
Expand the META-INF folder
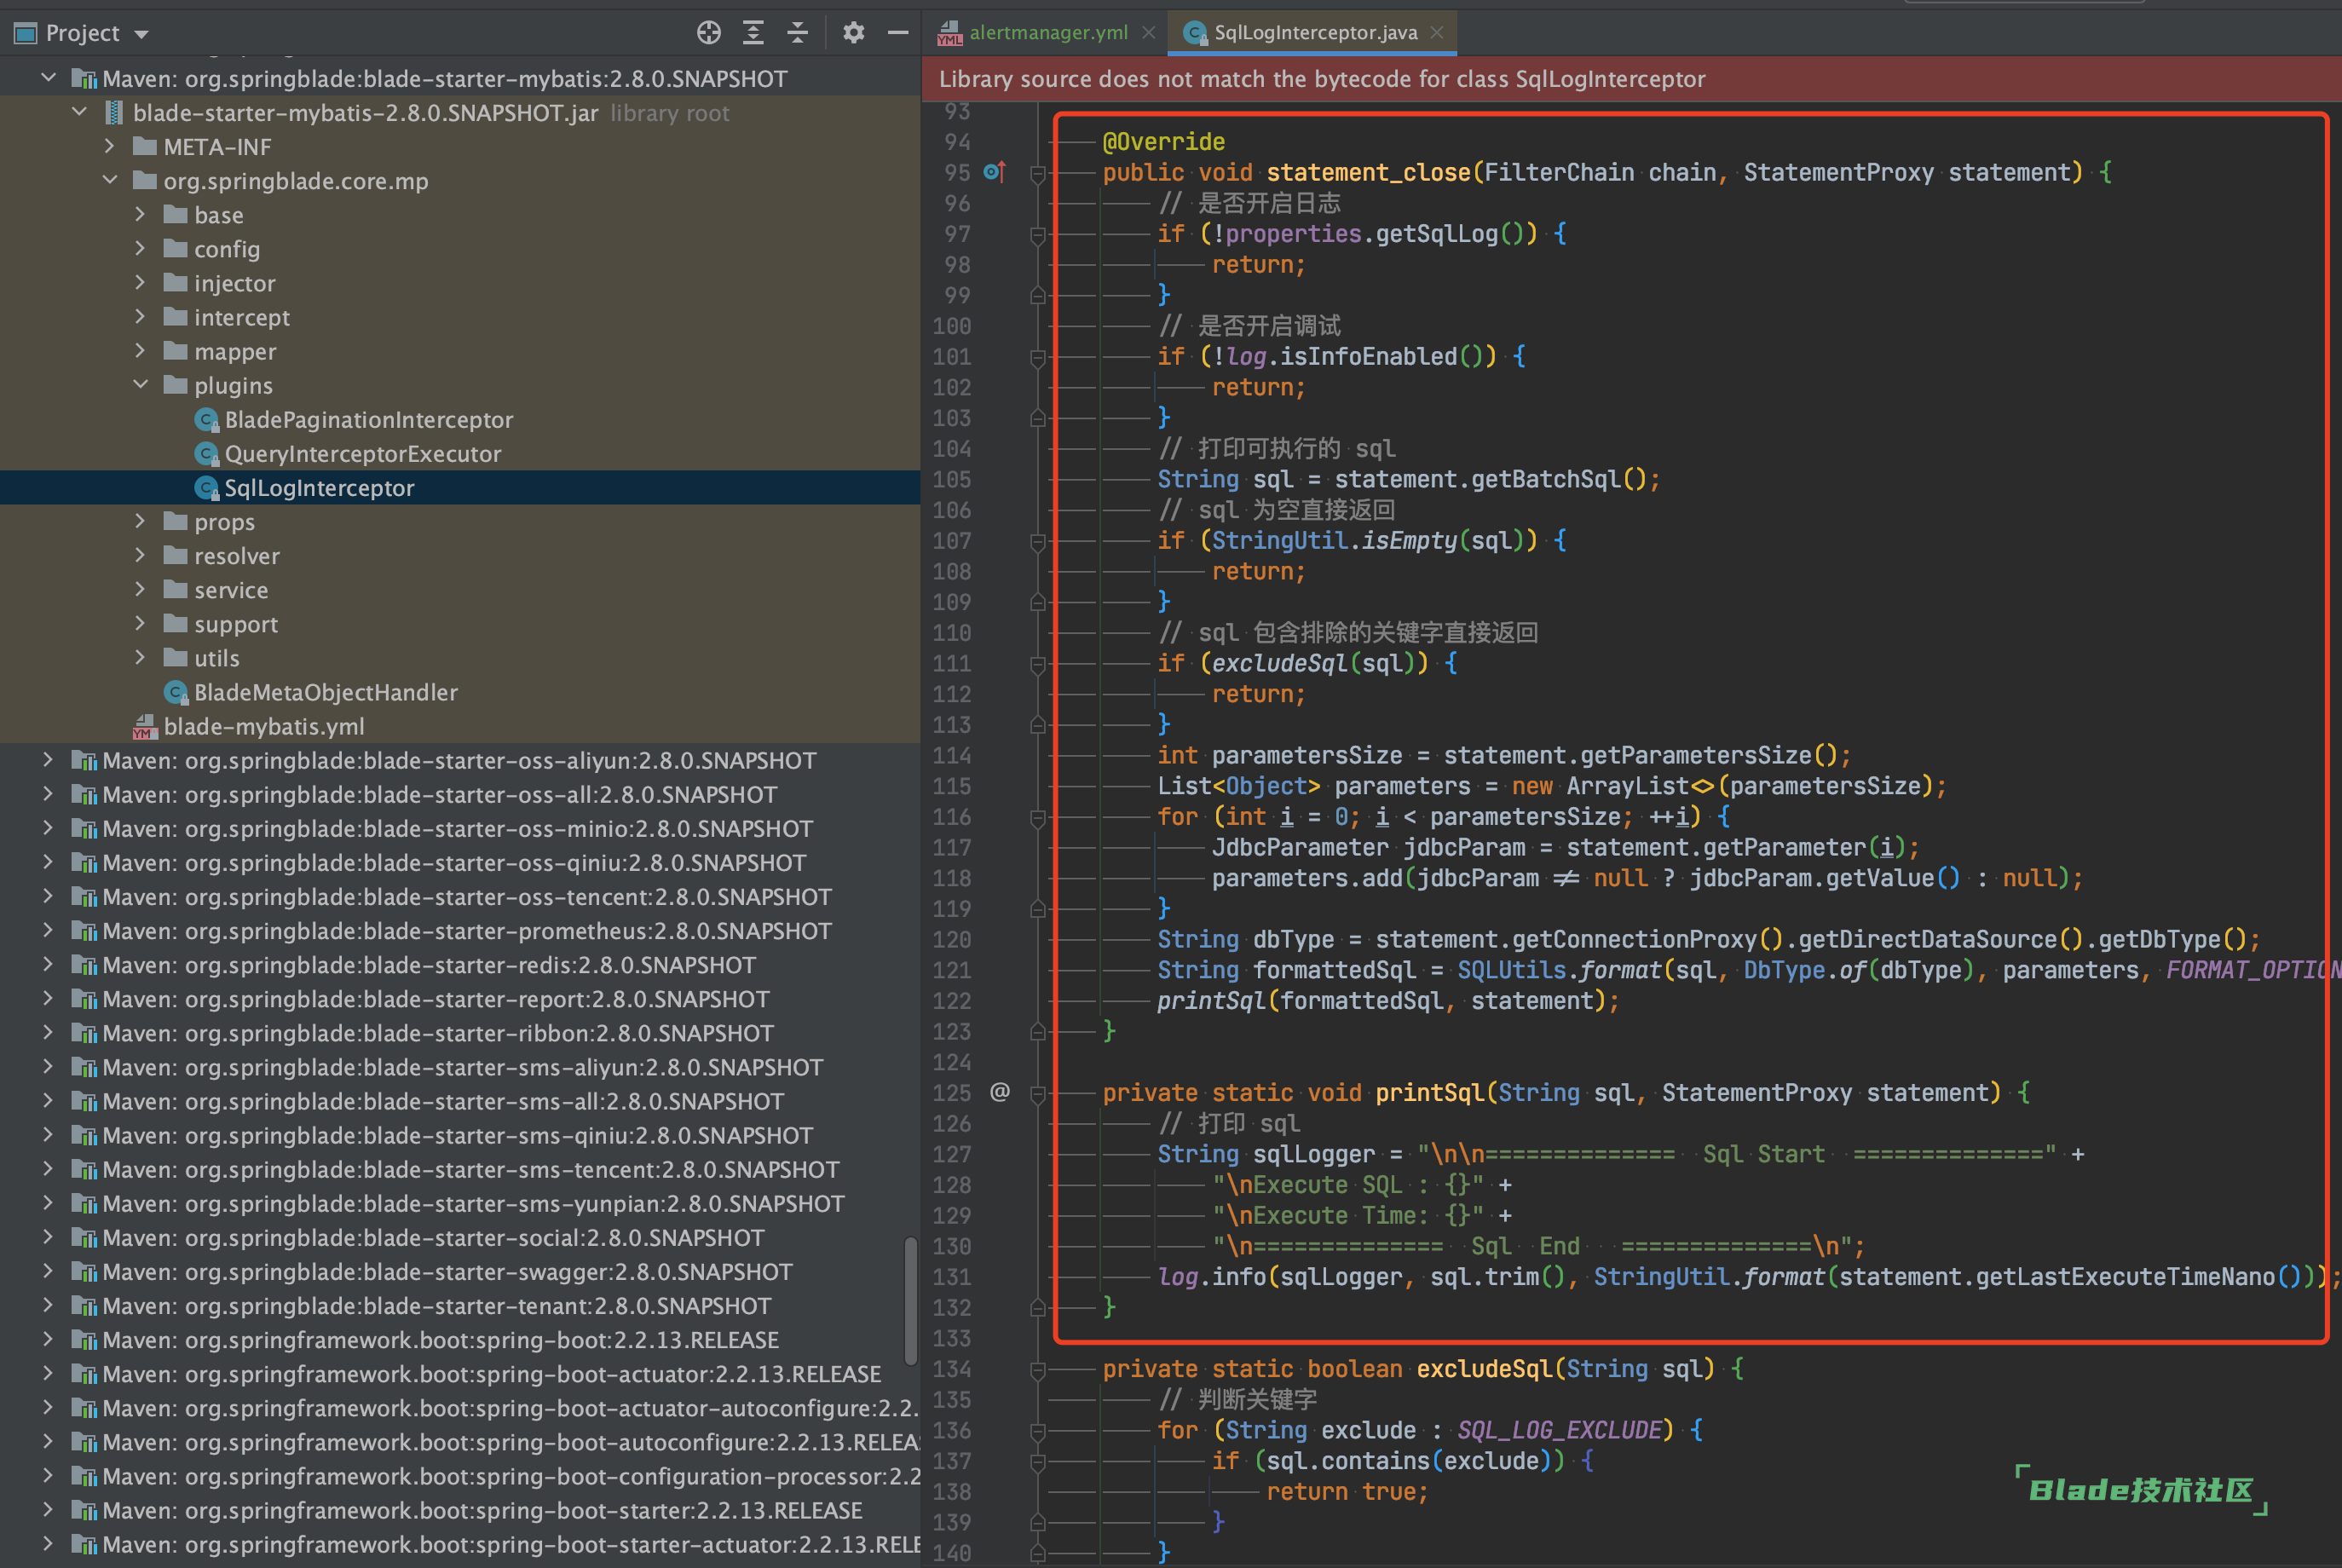point(110,146)
